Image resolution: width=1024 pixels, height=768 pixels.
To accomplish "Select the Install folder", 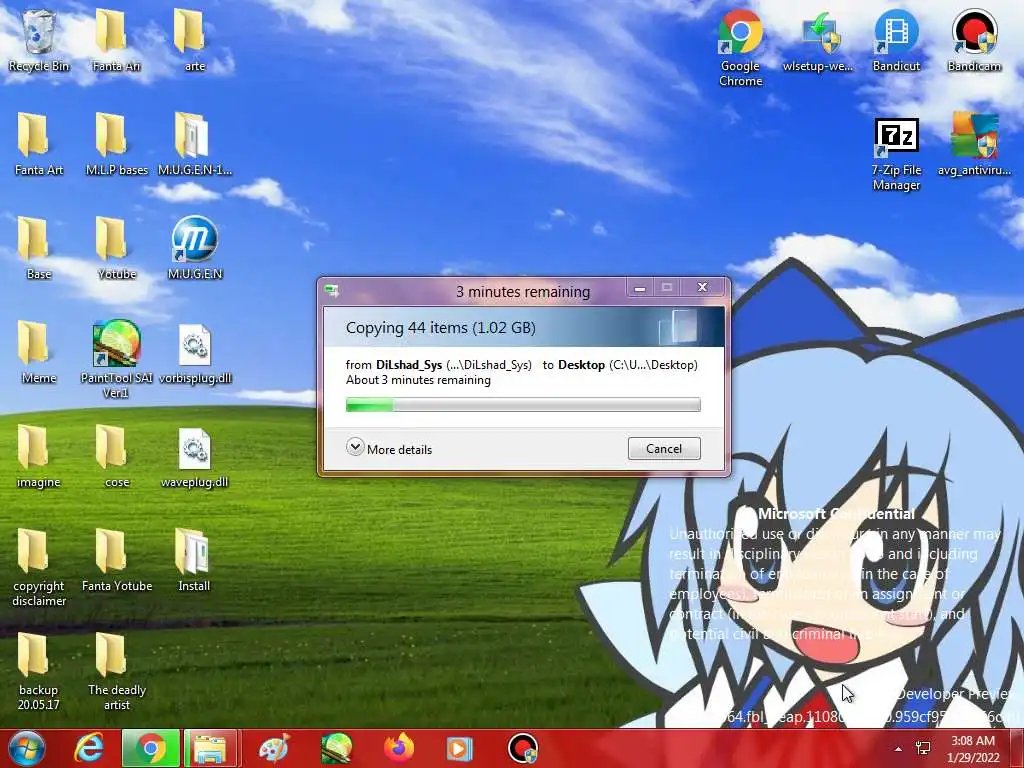I will coord(194,561).
